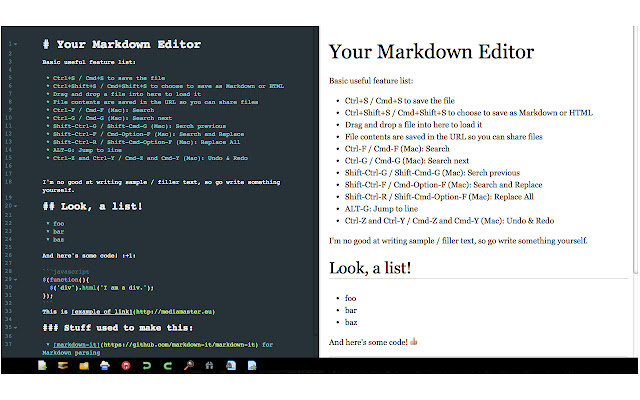Screen dimensions: 640x400
Task: Click the line number 18 in the gutter
Action: 9,182
